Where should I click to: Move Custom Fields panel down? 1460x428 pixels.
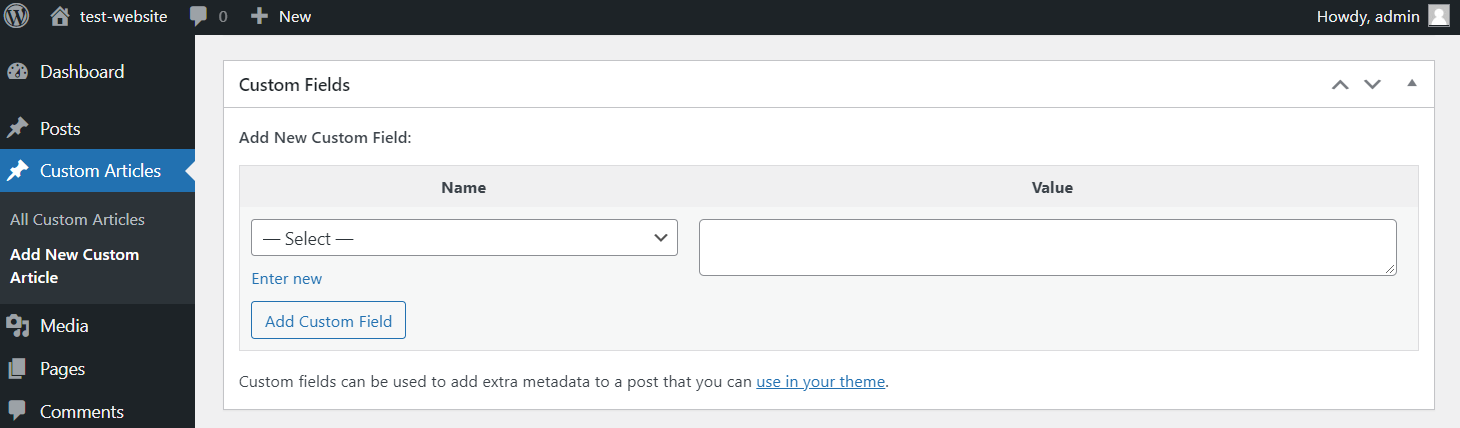(1372, 85)
